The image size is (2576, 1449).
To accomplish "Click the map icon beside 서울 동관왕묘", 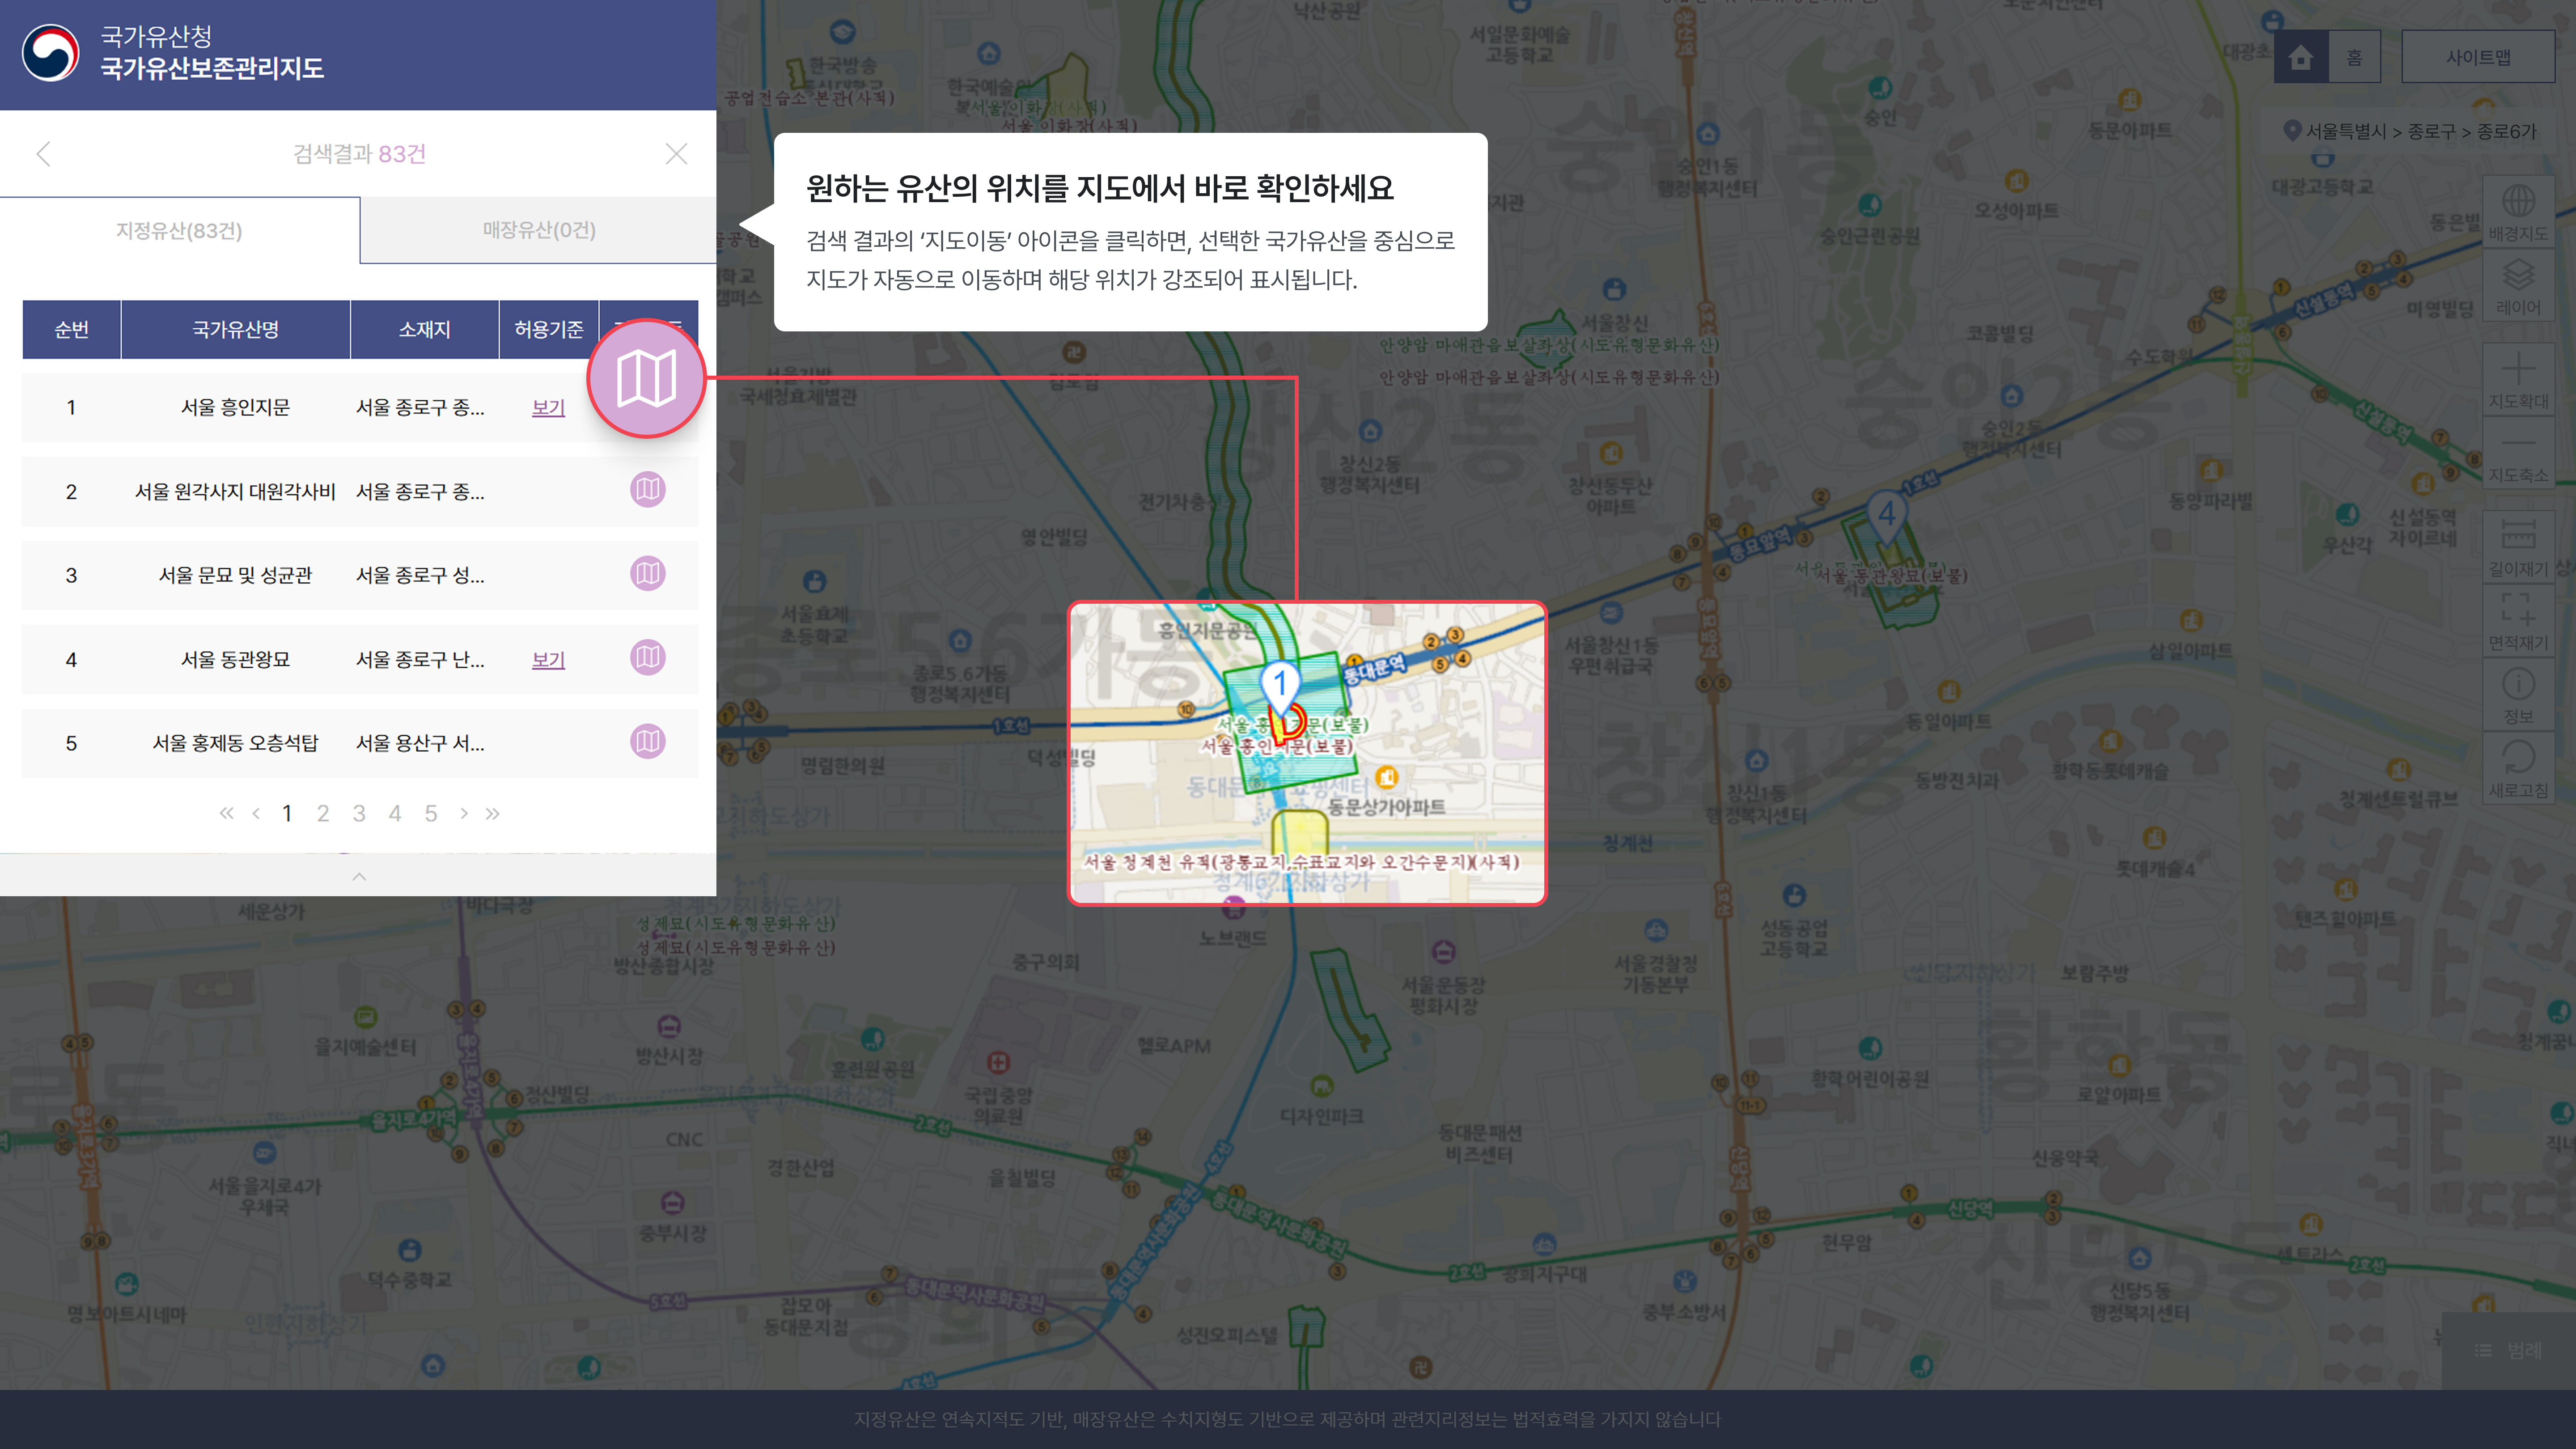I will pos(648,658).
